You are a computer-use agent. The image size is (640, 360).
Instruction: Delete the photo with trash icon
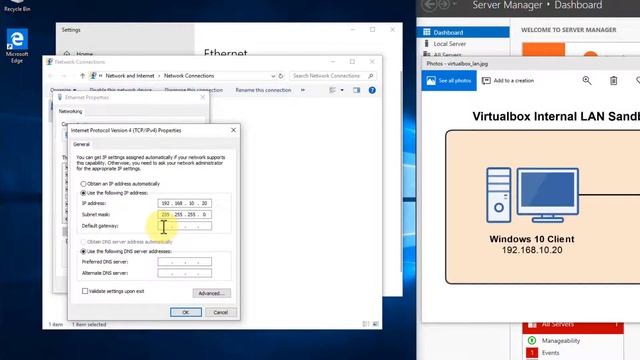coord(613,81)
